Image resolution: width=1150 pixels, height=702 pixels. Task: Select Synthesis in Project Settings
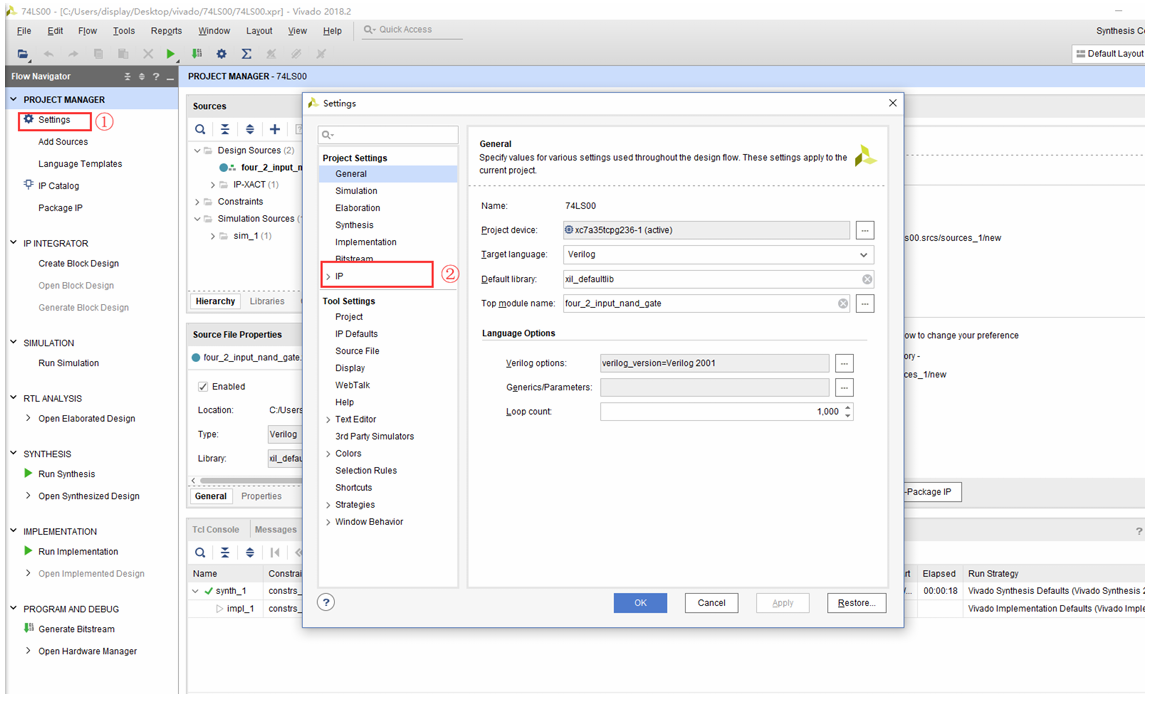click(354, 225)
